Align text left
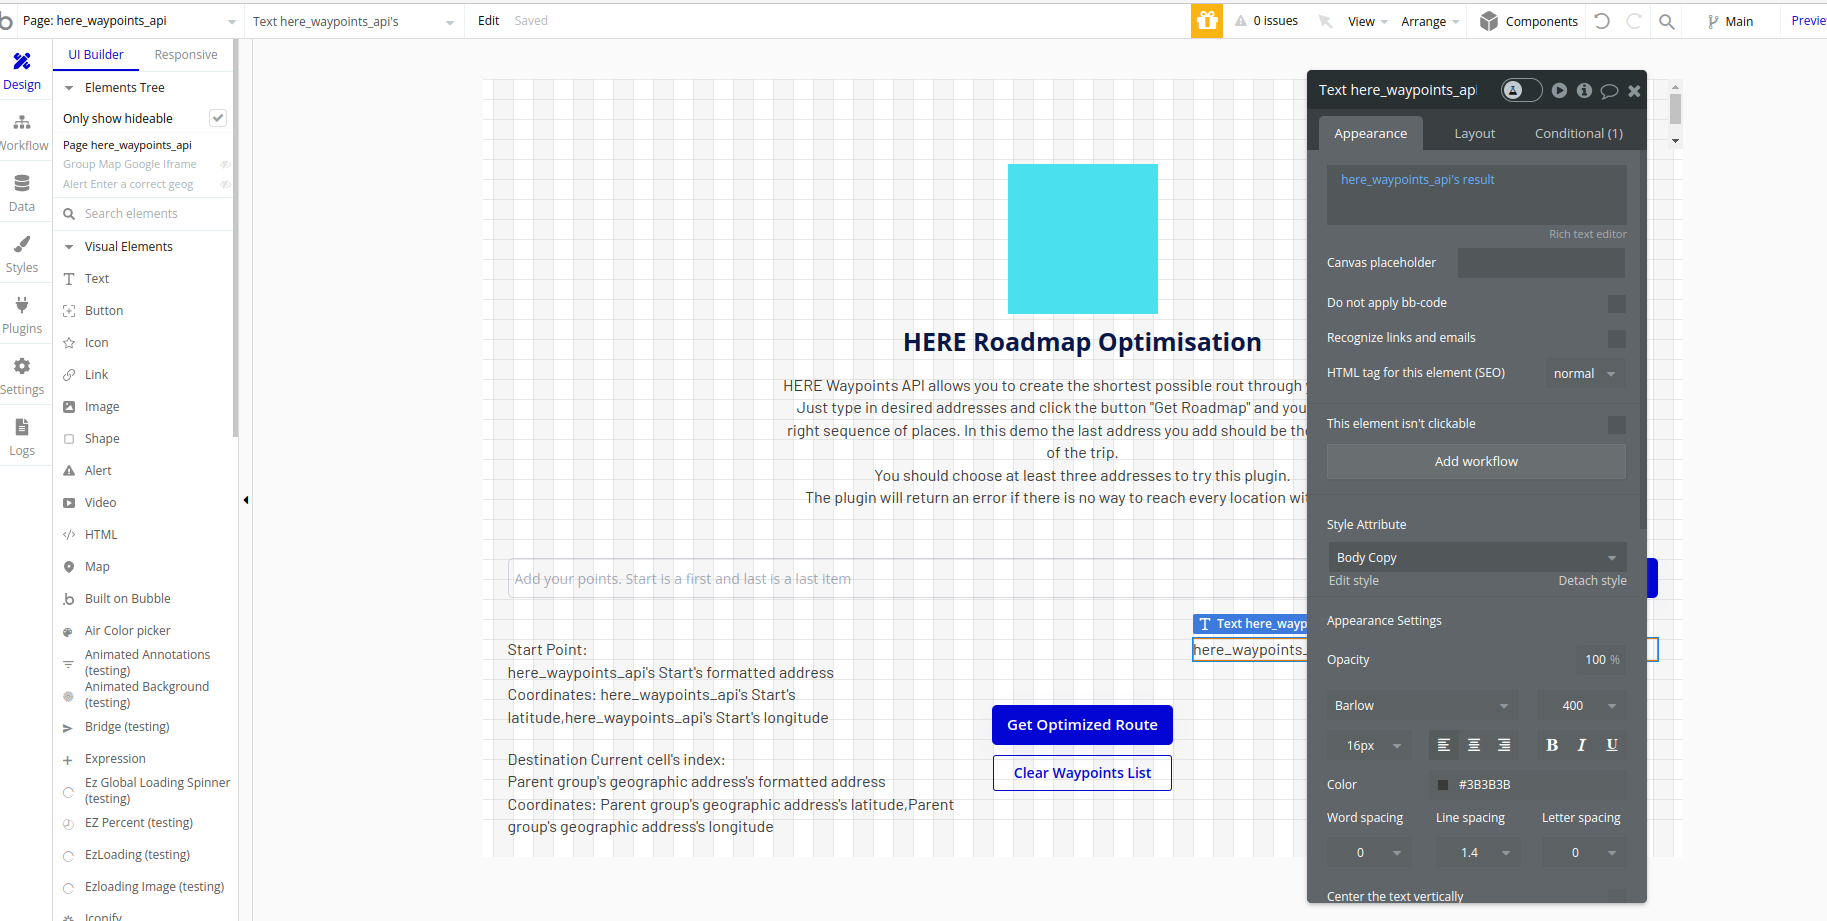The image size is (1827, 921). click(1443, 745)
